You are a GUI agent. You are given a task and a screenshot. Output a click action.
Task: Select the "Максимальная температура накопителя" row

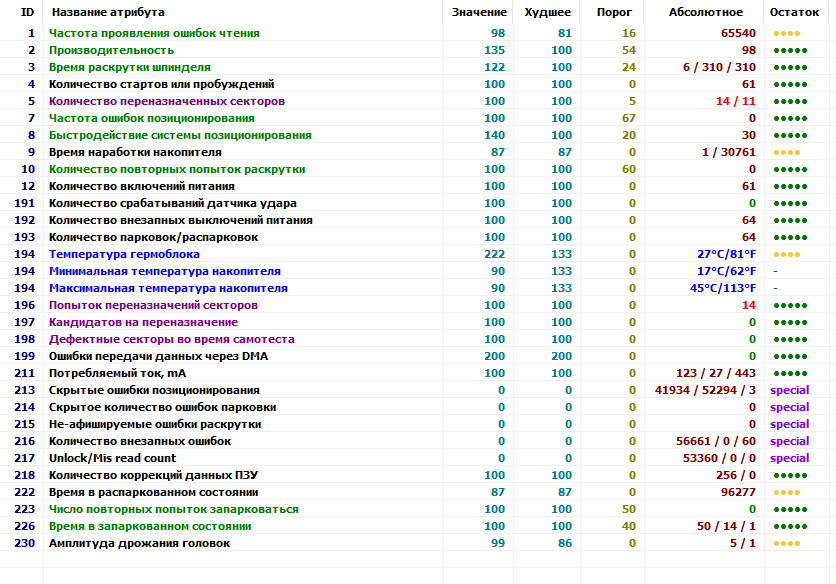tap(168, 288)
